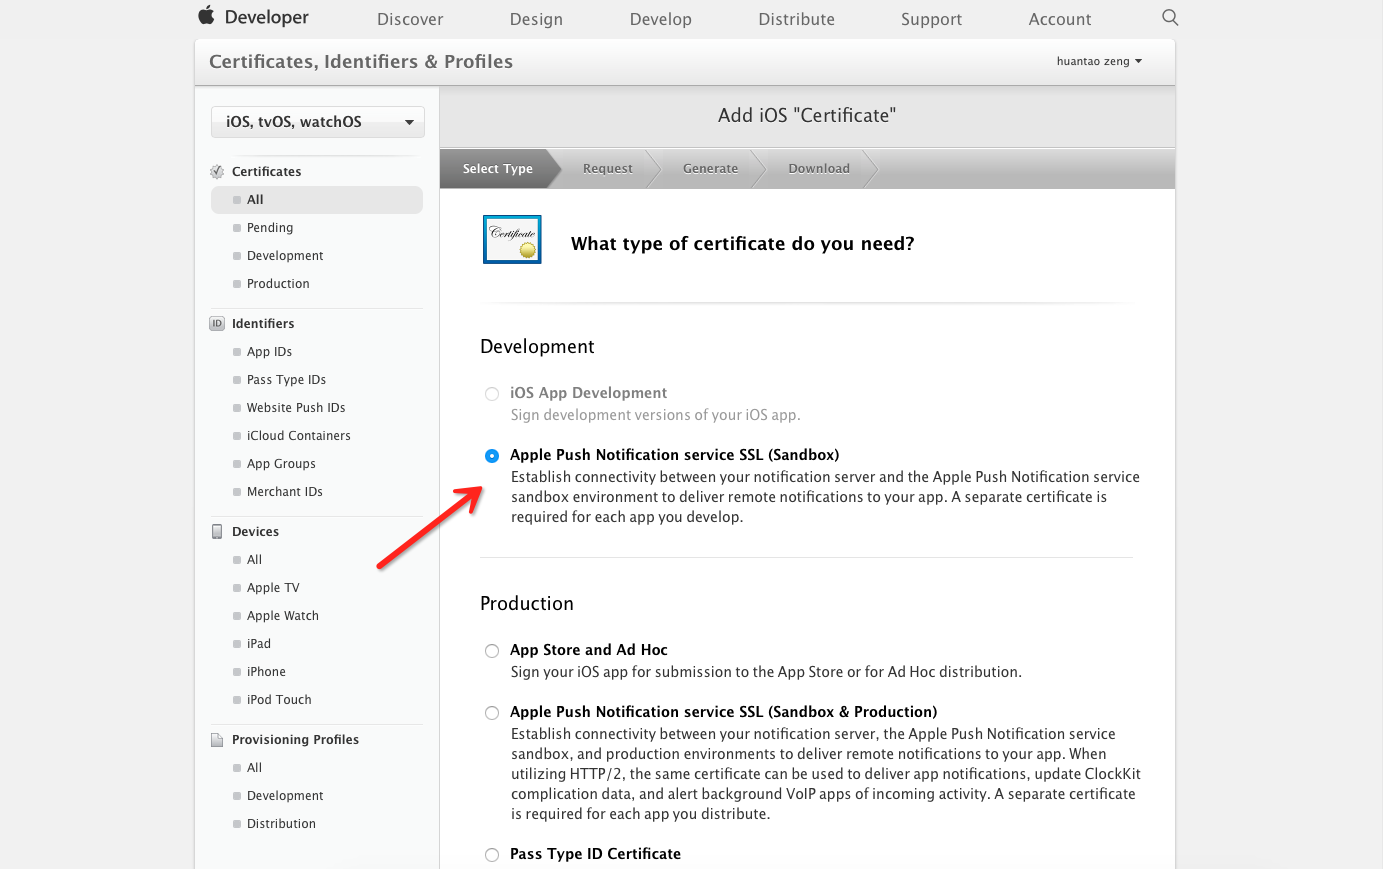Click the Generate step

711,169
